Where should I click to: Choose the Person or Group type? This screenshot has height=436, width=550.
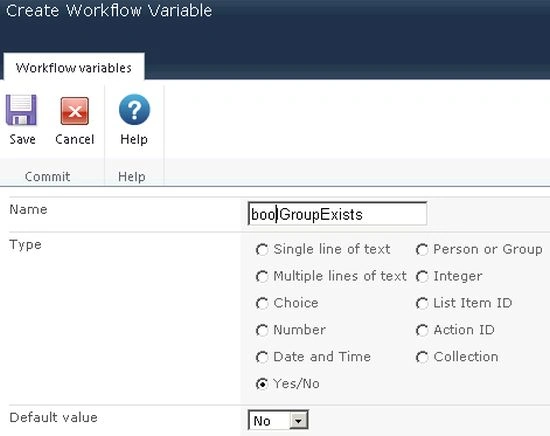click(422, 250)
